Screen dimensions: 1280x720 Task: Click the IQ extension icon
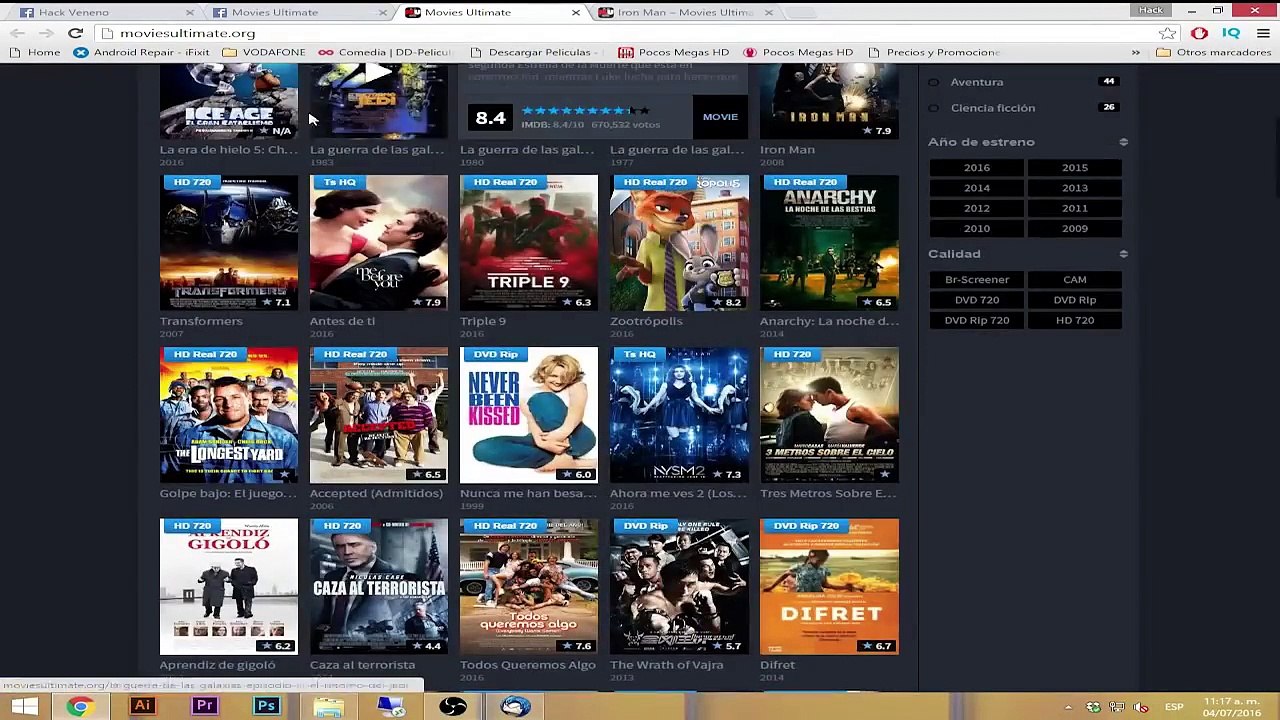[1231, 33]
